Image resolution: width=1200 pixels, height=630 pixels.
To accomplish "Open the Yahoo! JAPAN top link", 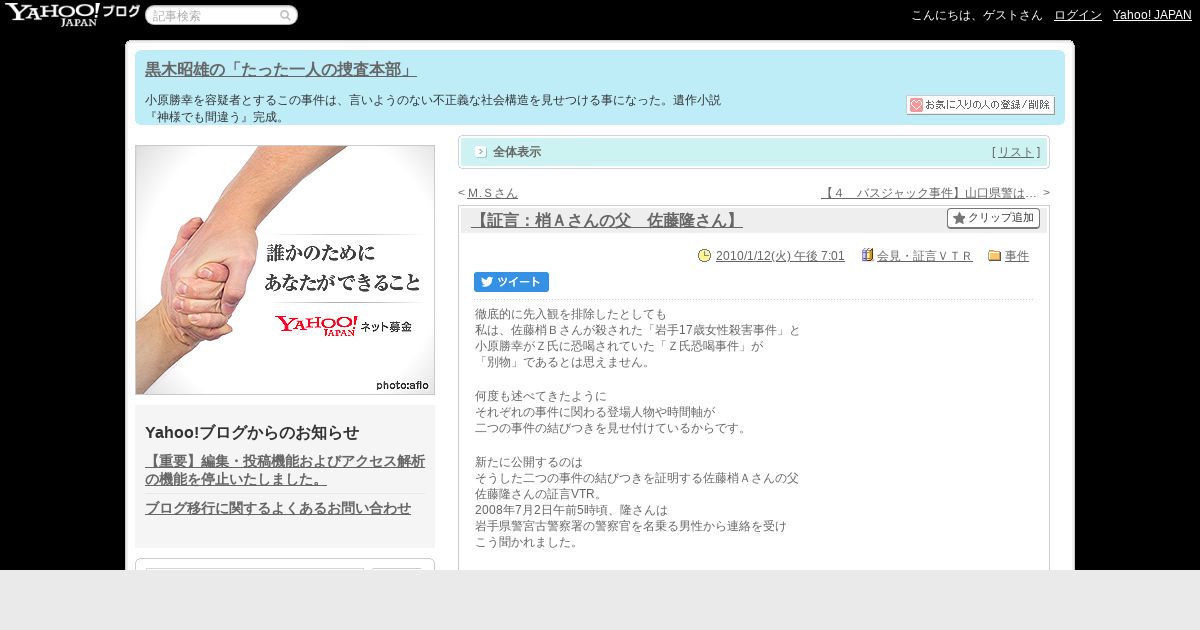I will pos(1152,15).
